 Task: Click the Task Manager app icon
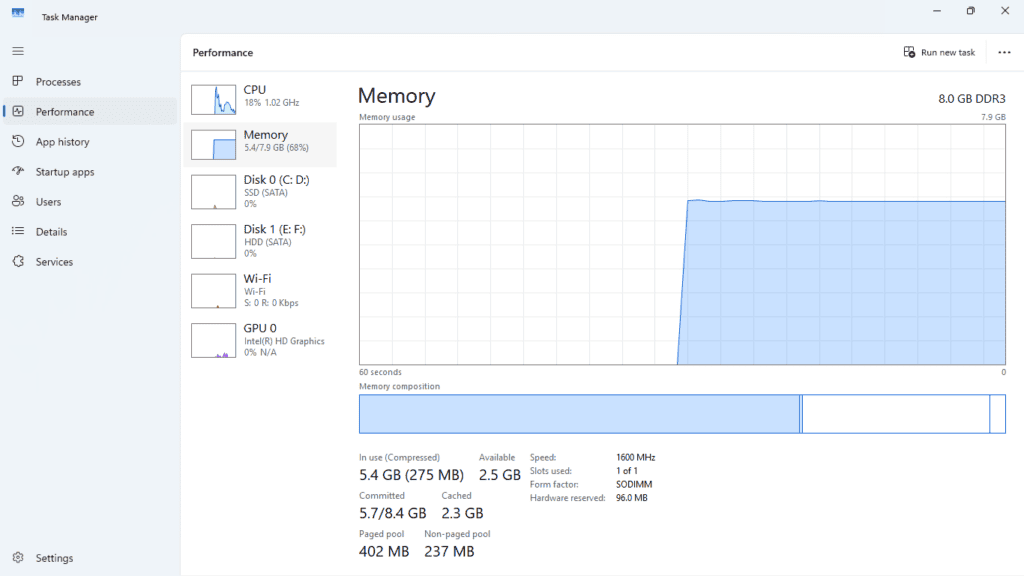tap(18, 13)
